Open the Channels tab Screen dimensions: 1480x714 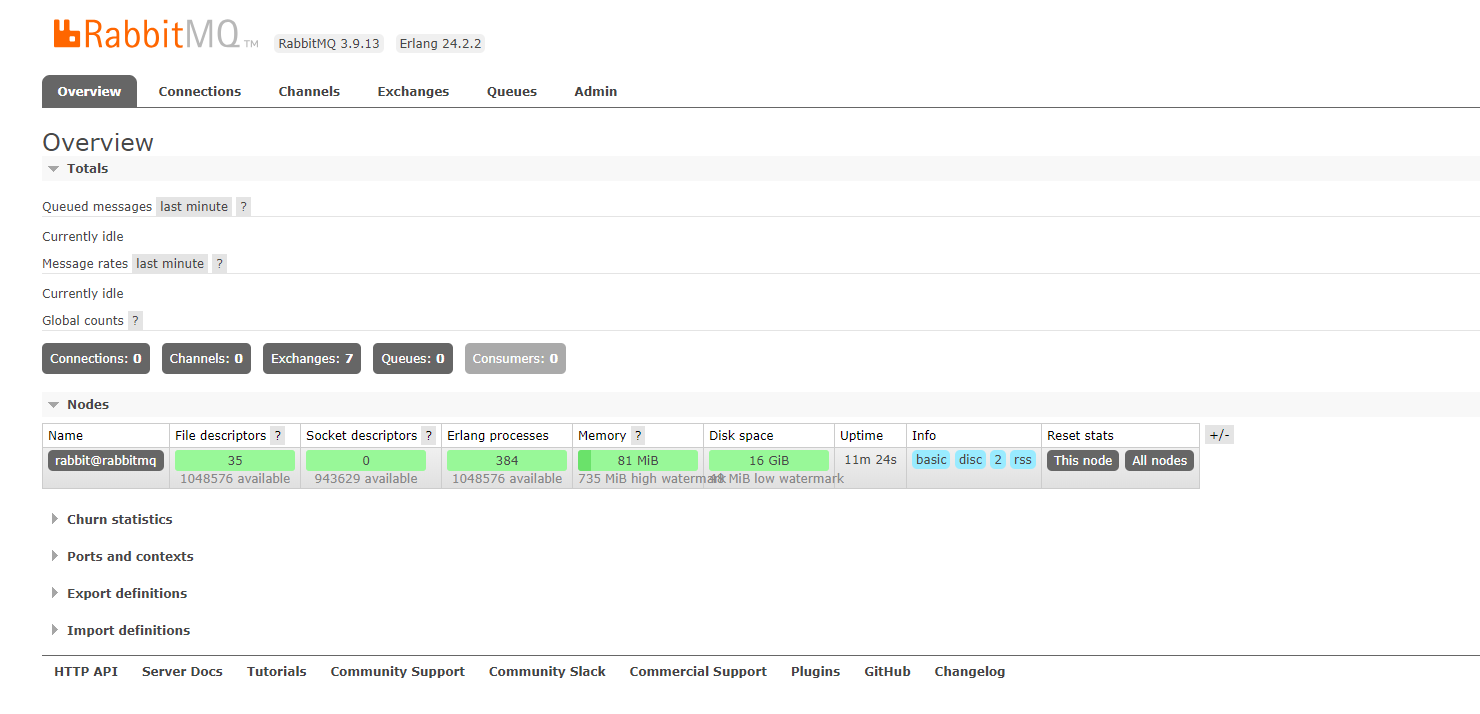[x=309, y=91]
